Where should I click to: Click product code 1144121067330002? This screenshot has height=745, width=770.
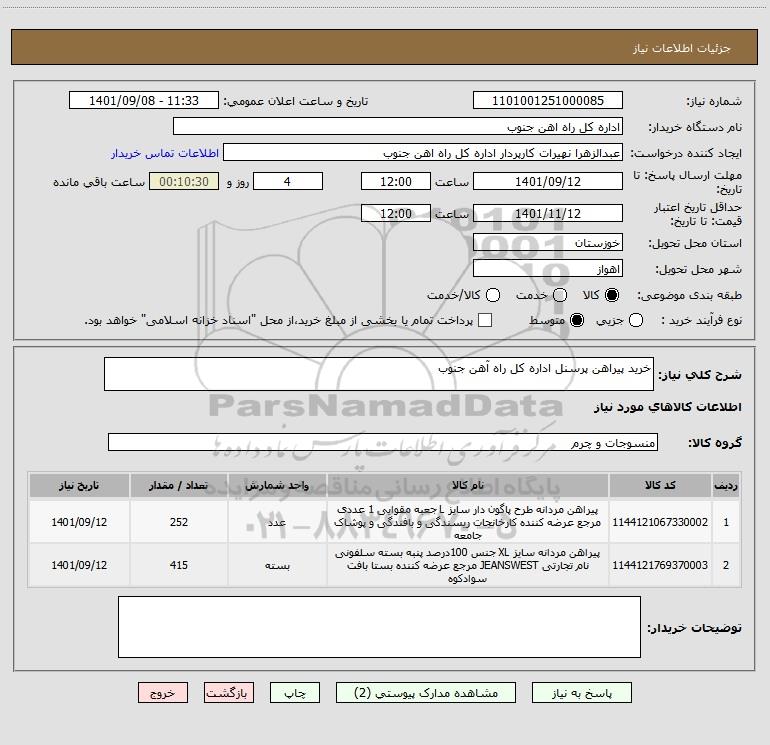point(660,522)
